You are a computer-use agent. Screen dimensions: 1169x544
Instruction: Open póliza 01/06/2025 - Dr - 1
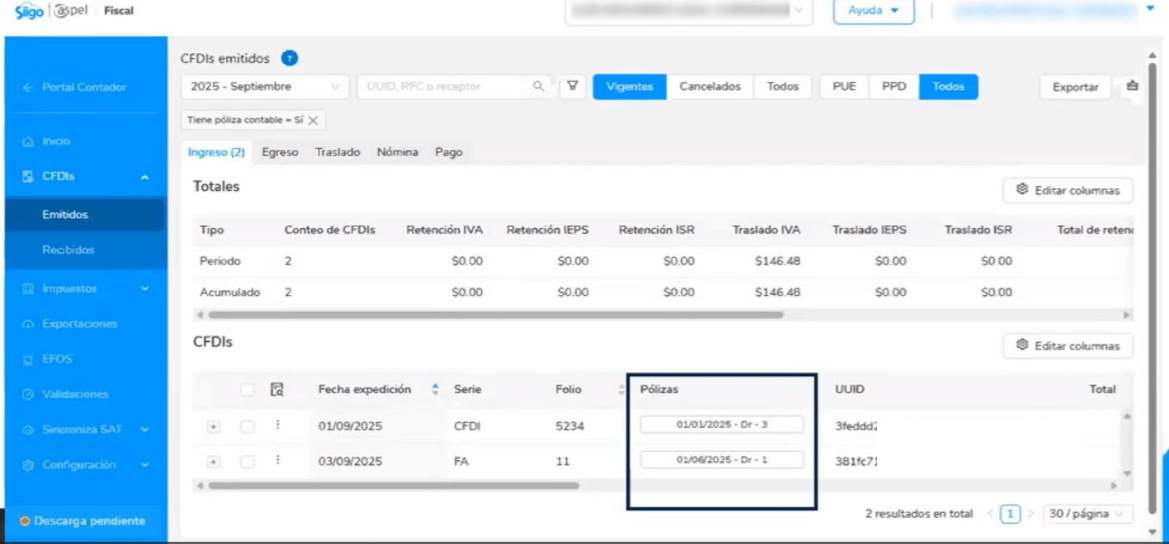[x=722, y=460]
